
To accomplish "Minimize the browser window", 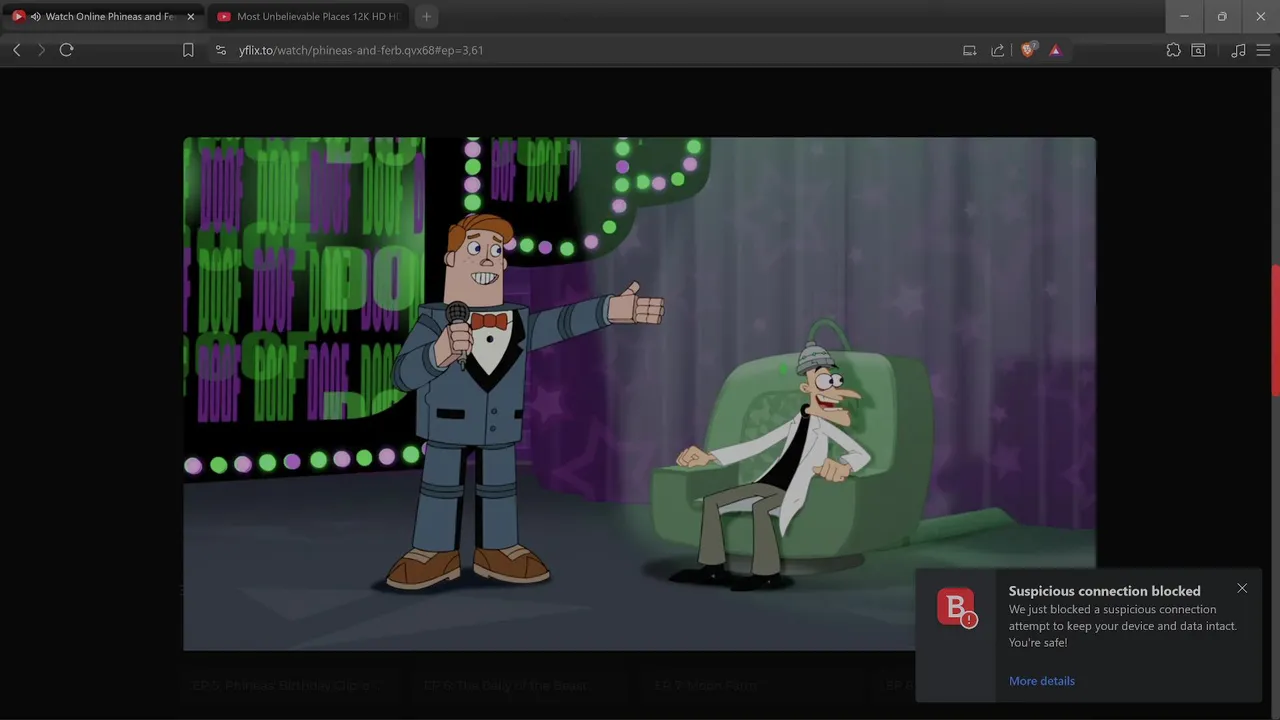I will 1184,16.
